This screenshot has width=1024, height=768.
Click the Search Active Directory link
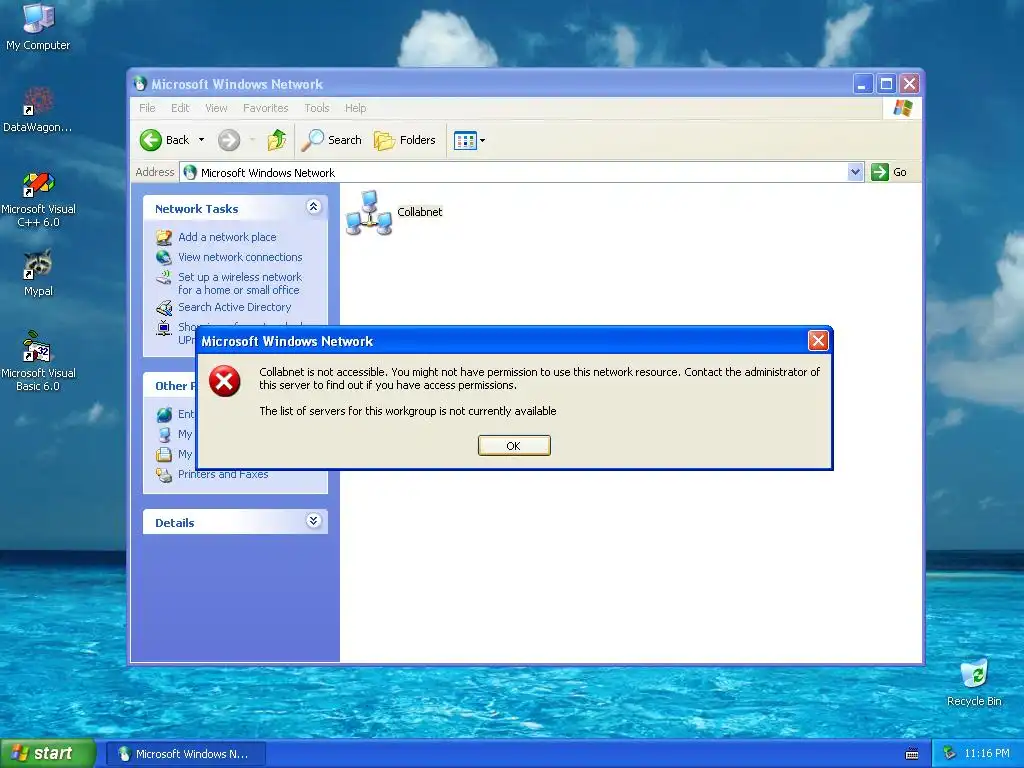[x=234, y=307]
